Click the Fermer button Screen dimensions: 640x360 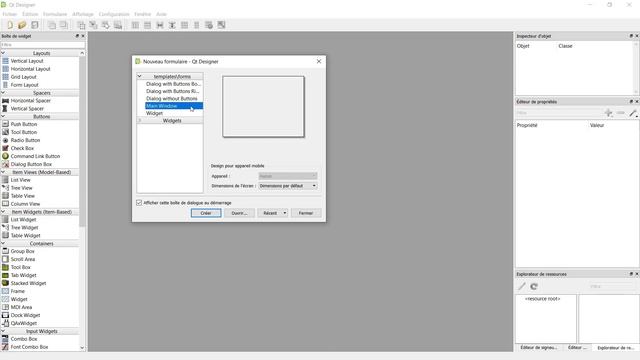point(306,213)
